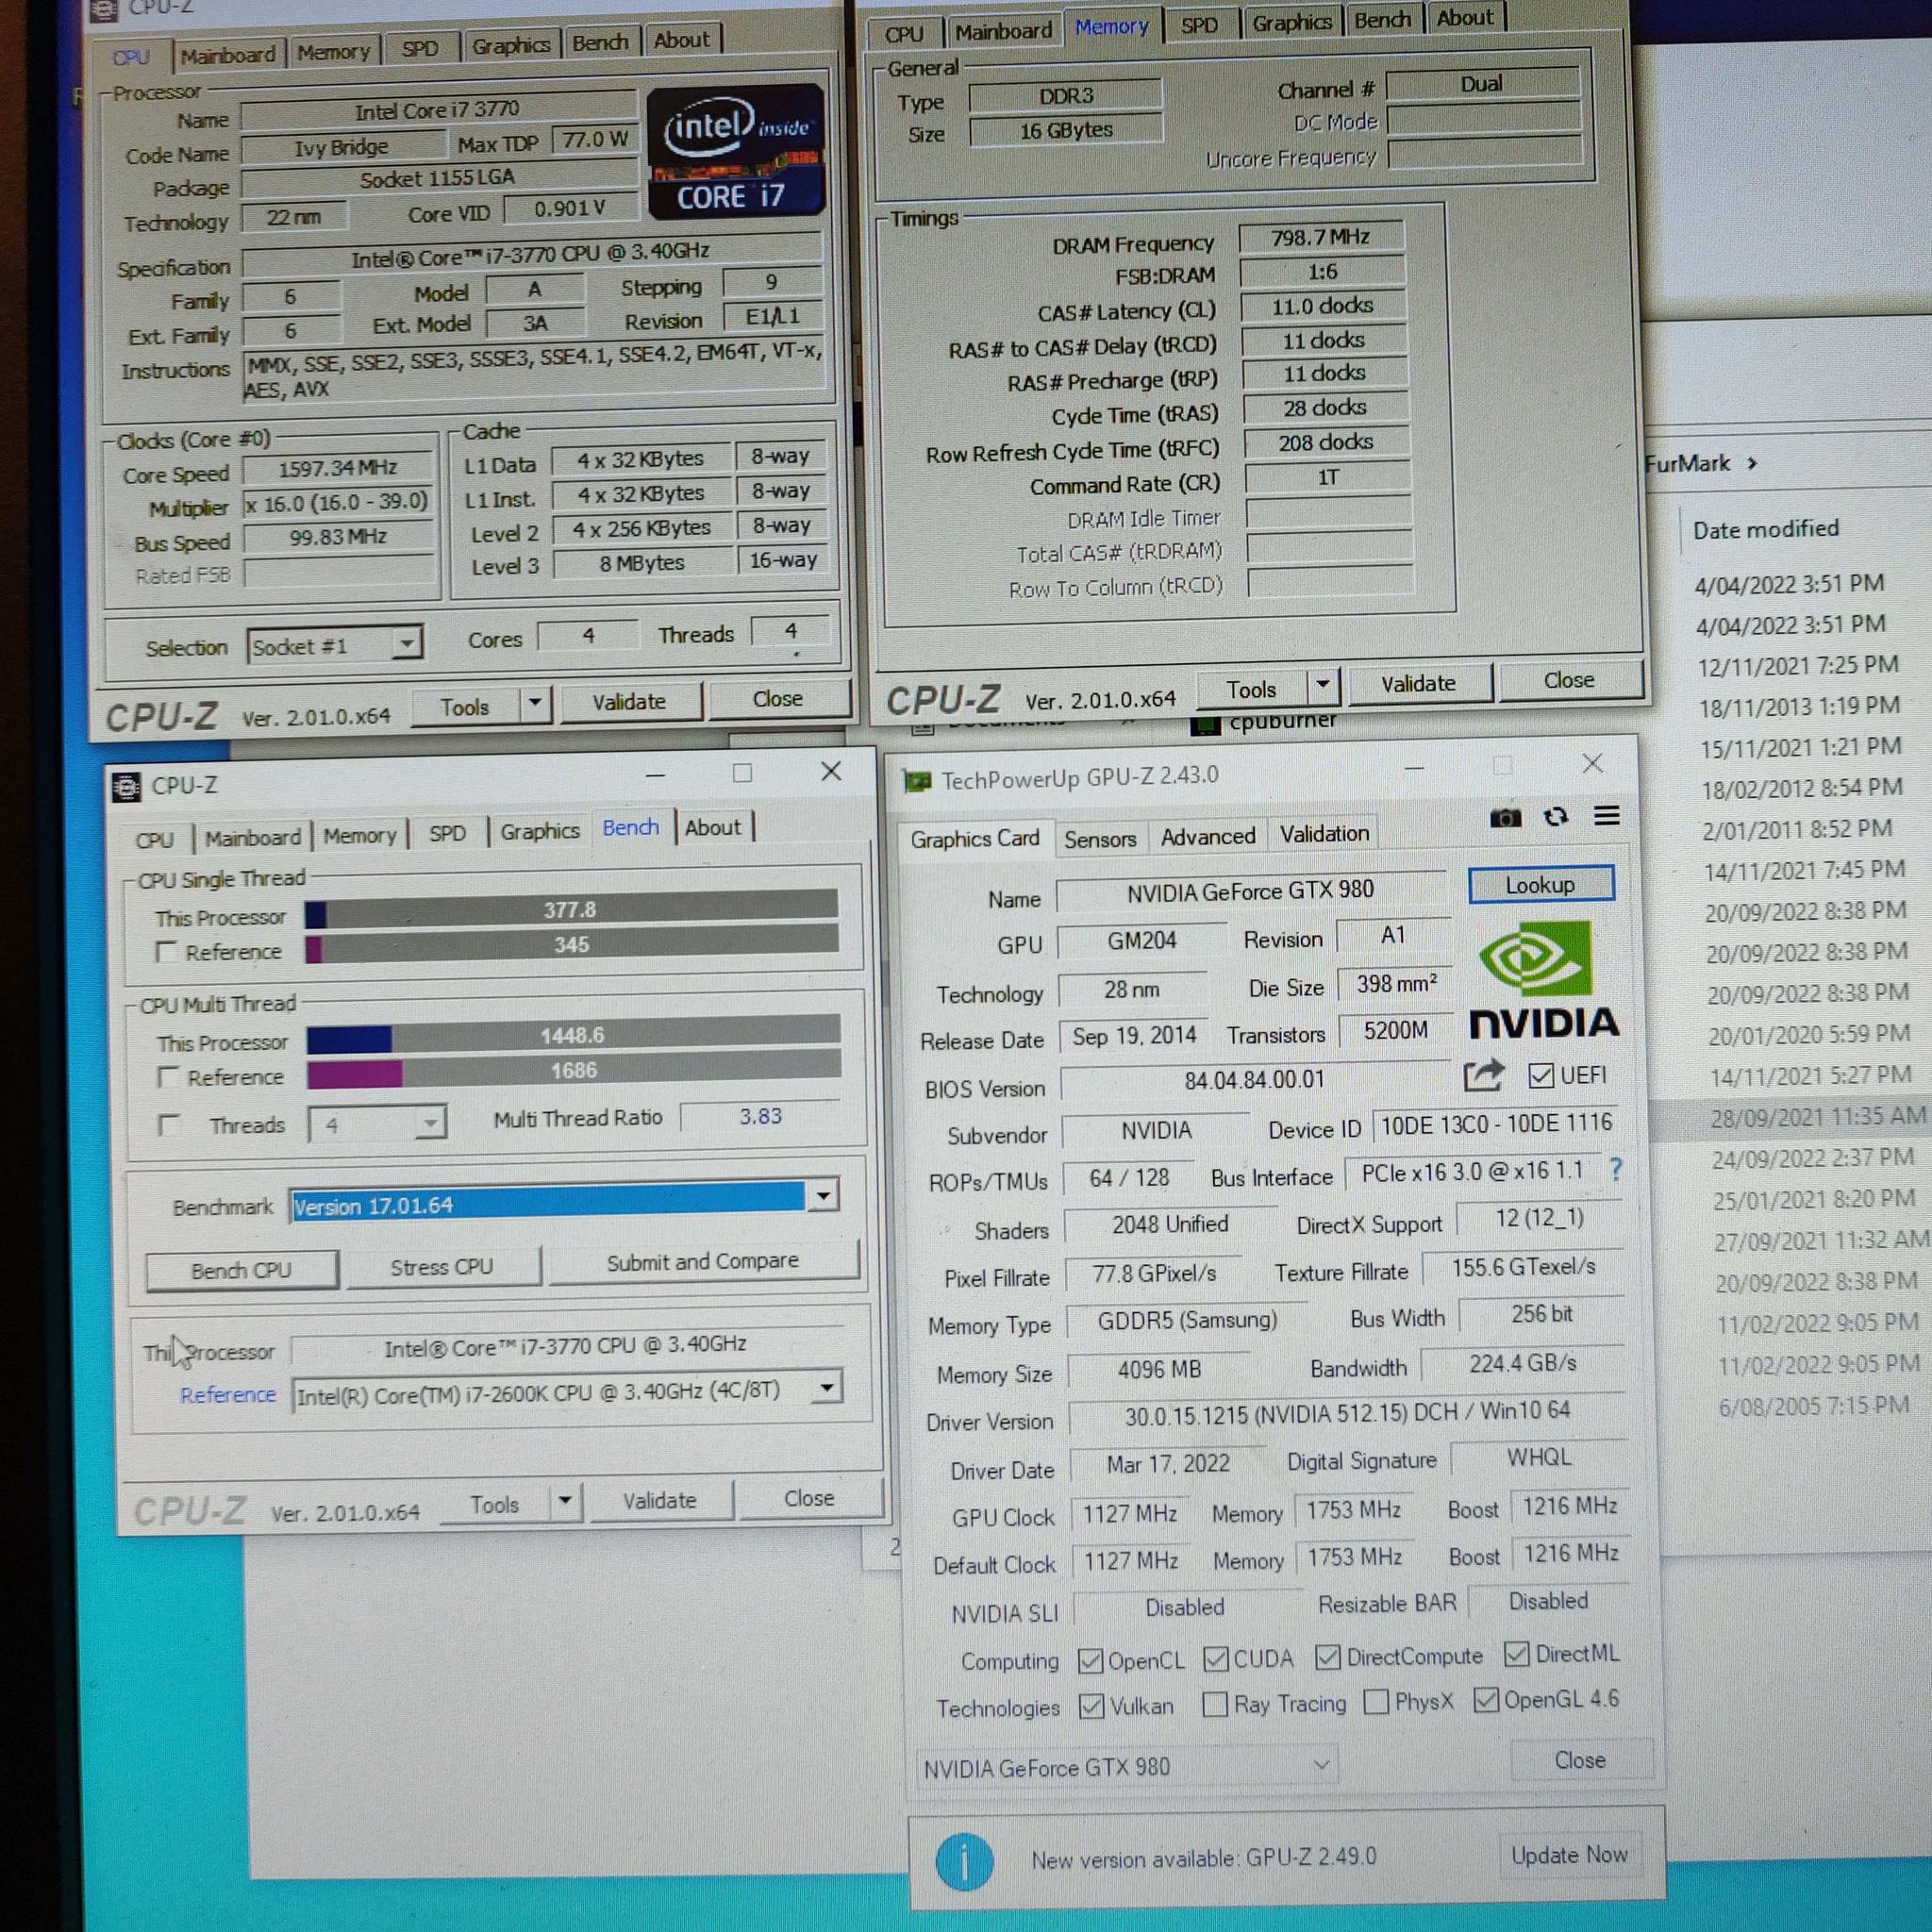
Task: Click the info icon in update notification
Action: tap(964, 1861)
